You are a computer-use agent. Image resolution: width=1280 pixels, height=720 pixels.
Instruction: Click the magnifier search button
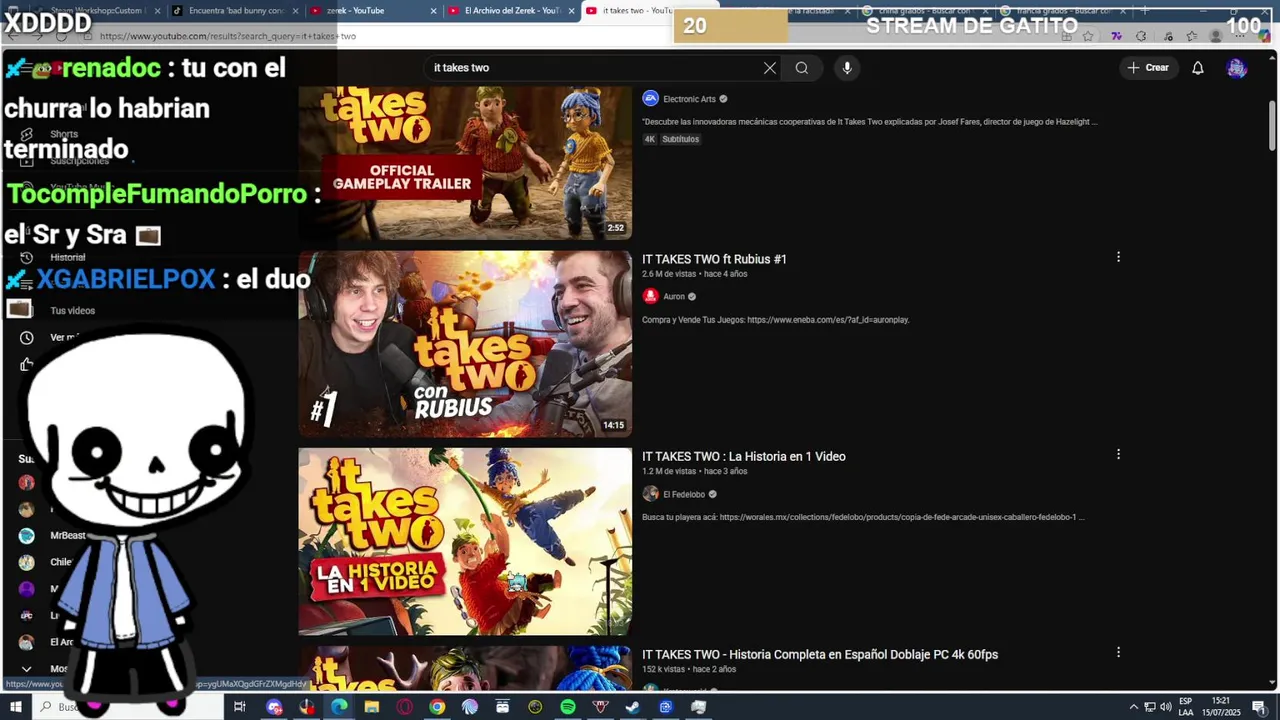click(x=801, y=68)
